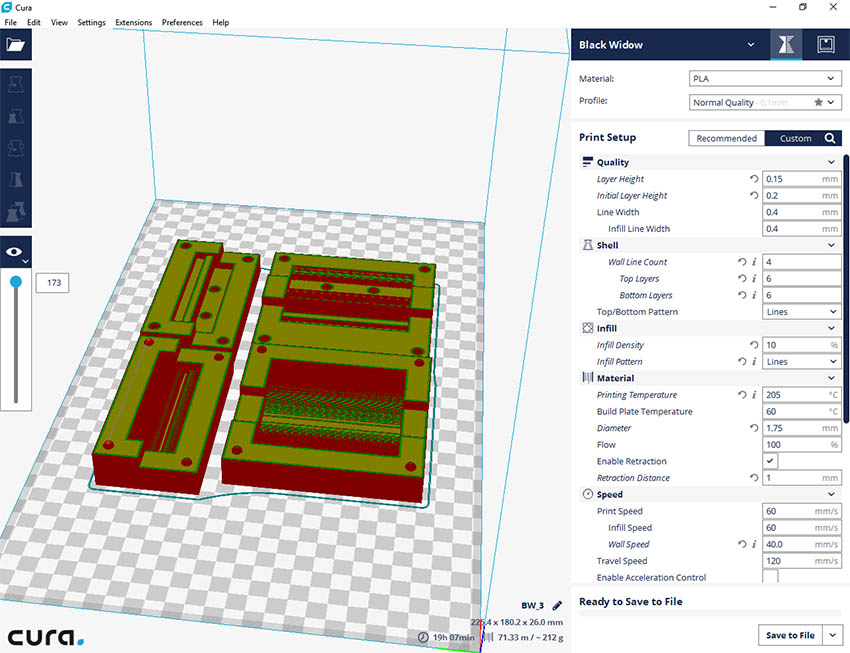The image size is (850, 653).
Task: Open Save to File options arrow
Action: click(832, 635)
